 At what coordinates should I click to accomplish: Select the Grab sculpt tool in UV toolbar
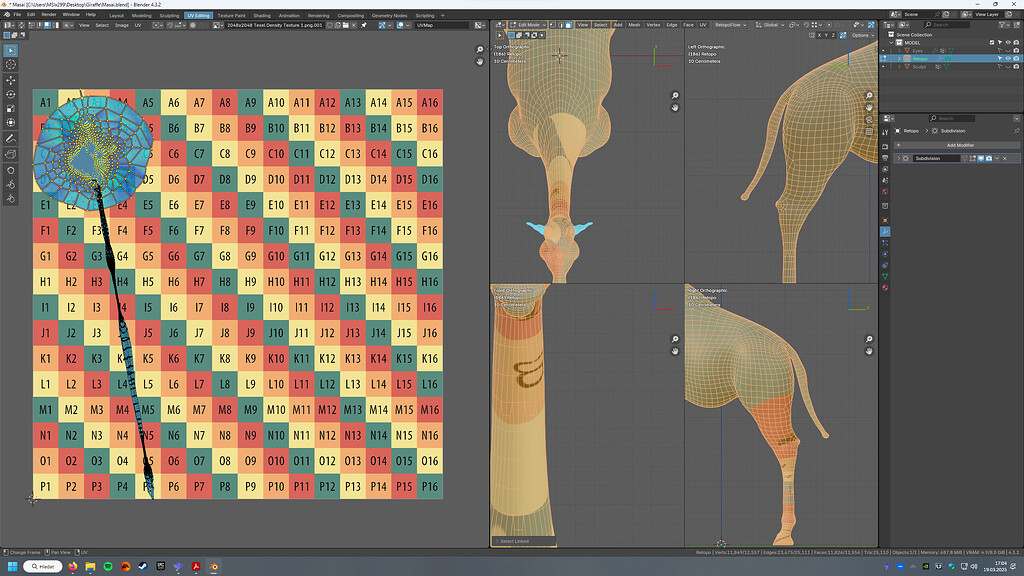10,170
